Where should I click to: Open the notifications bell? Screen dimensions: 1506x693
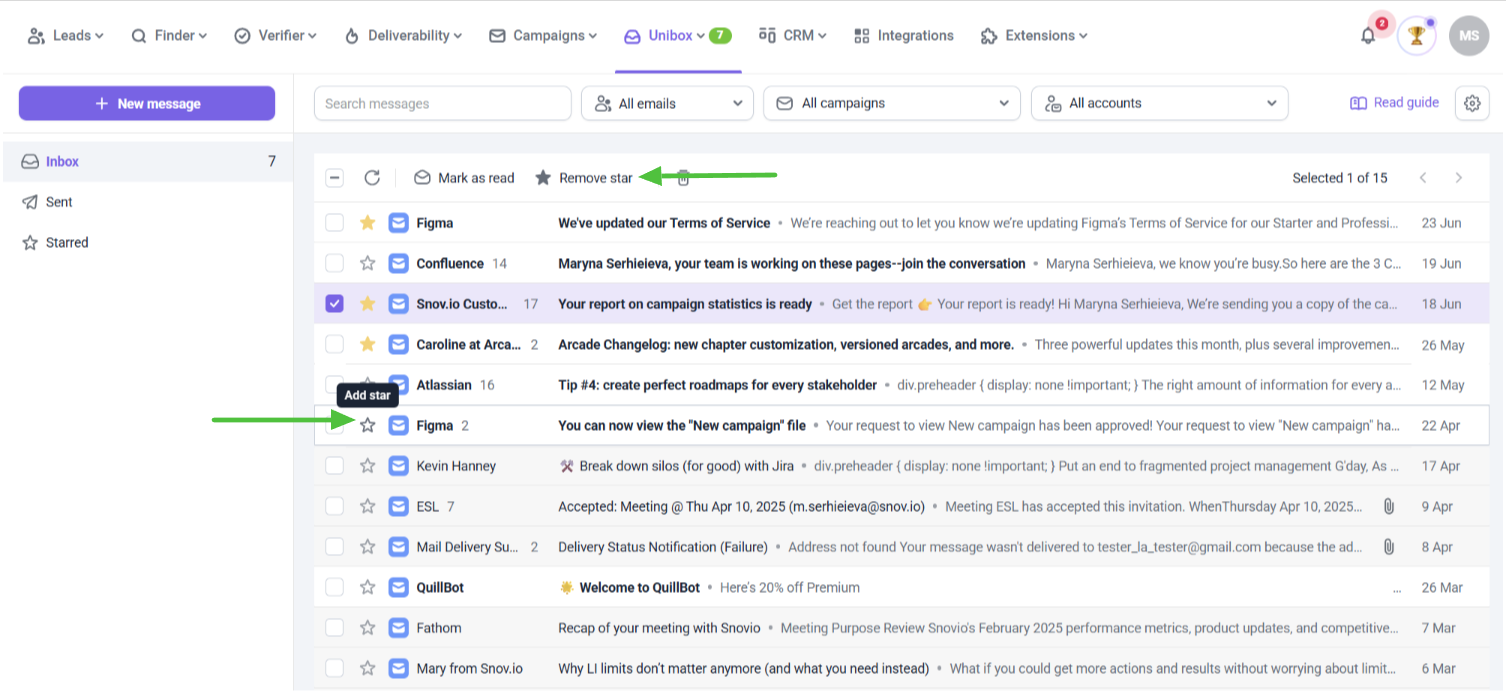pyautogui.click(x=1368, y=36)
